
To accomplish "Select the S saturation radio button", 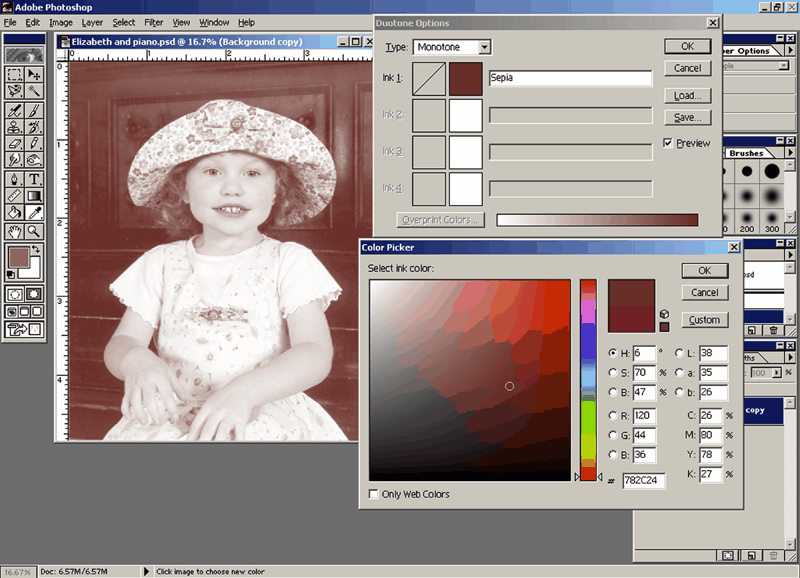I will pos(613,373).
